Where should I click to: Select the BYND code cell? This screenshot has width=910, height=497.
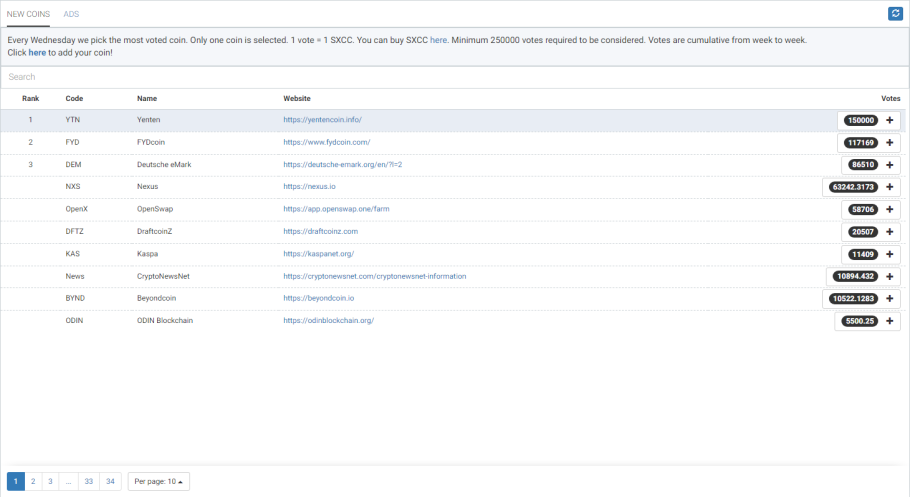click(x=75, y=298)
